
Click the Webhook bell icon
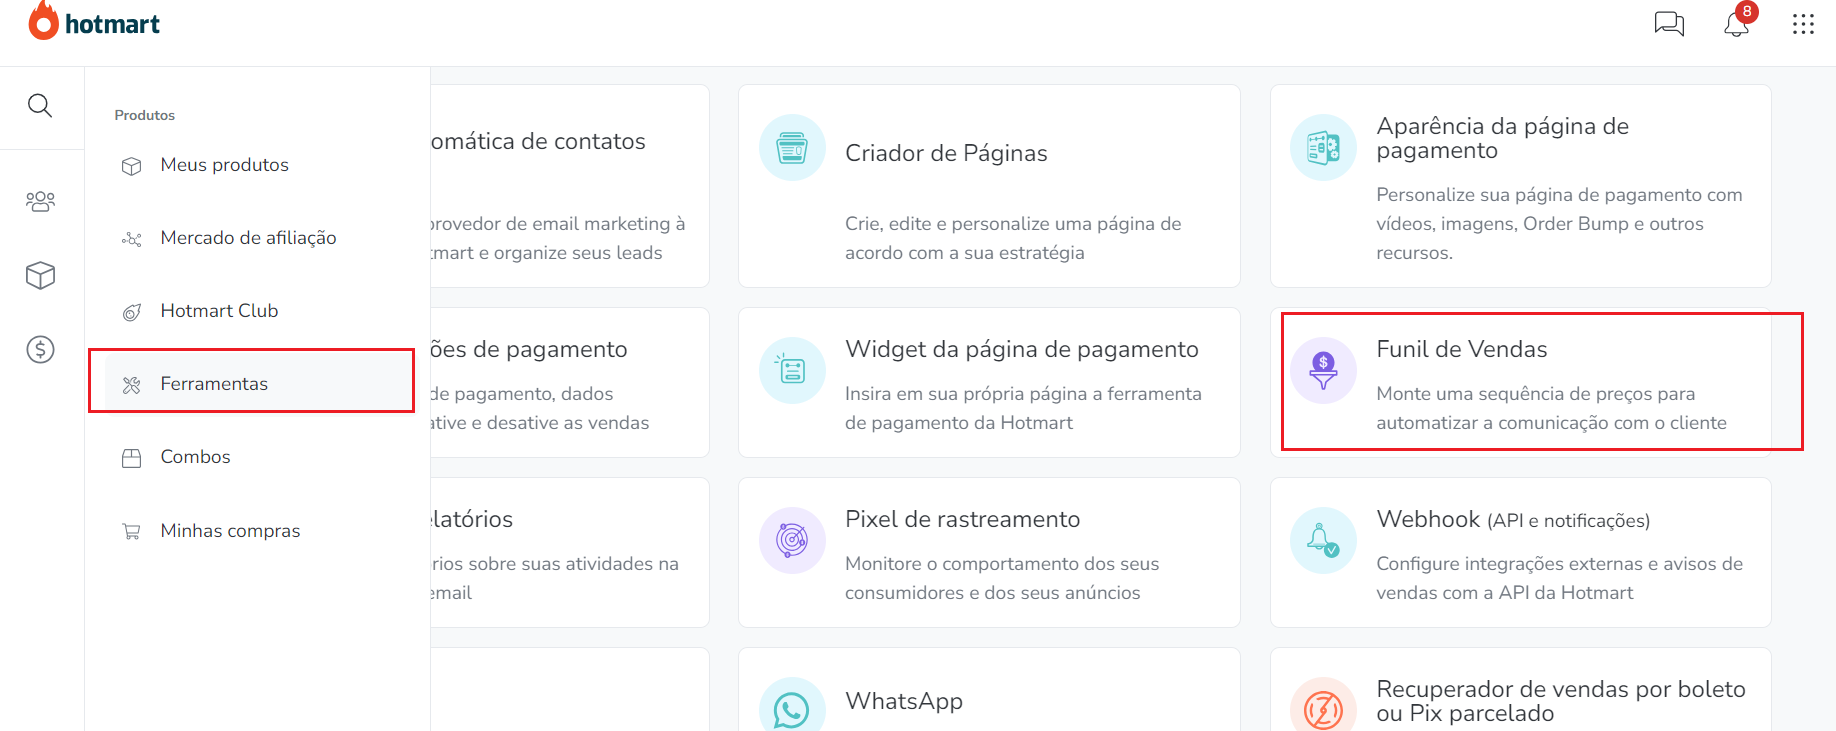[x=1323, y=540]
